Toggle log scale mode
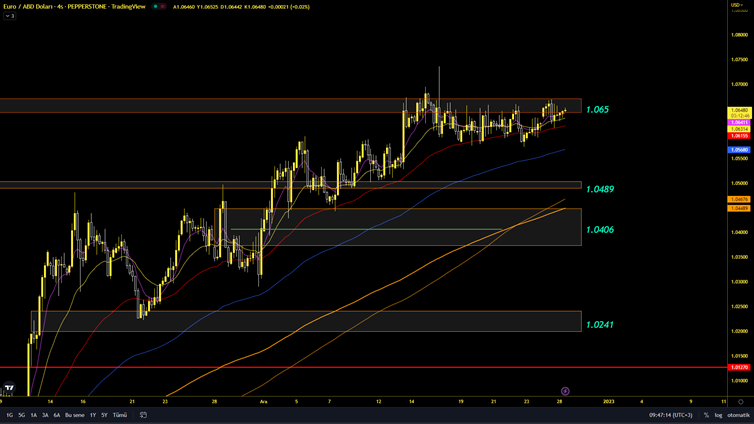The width and height of the screenshot is (754, 424). pos(718,415)
